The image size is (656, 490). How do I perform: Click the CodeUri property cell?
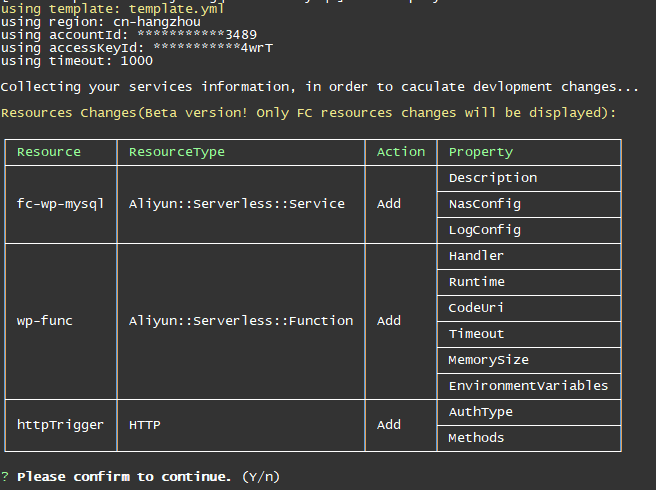tap(477, 308)
